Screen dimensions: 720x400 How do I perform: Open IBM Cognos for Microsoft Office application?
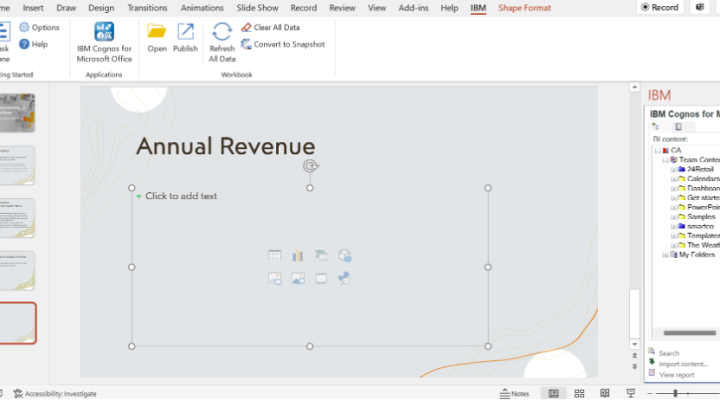point(104,42)
